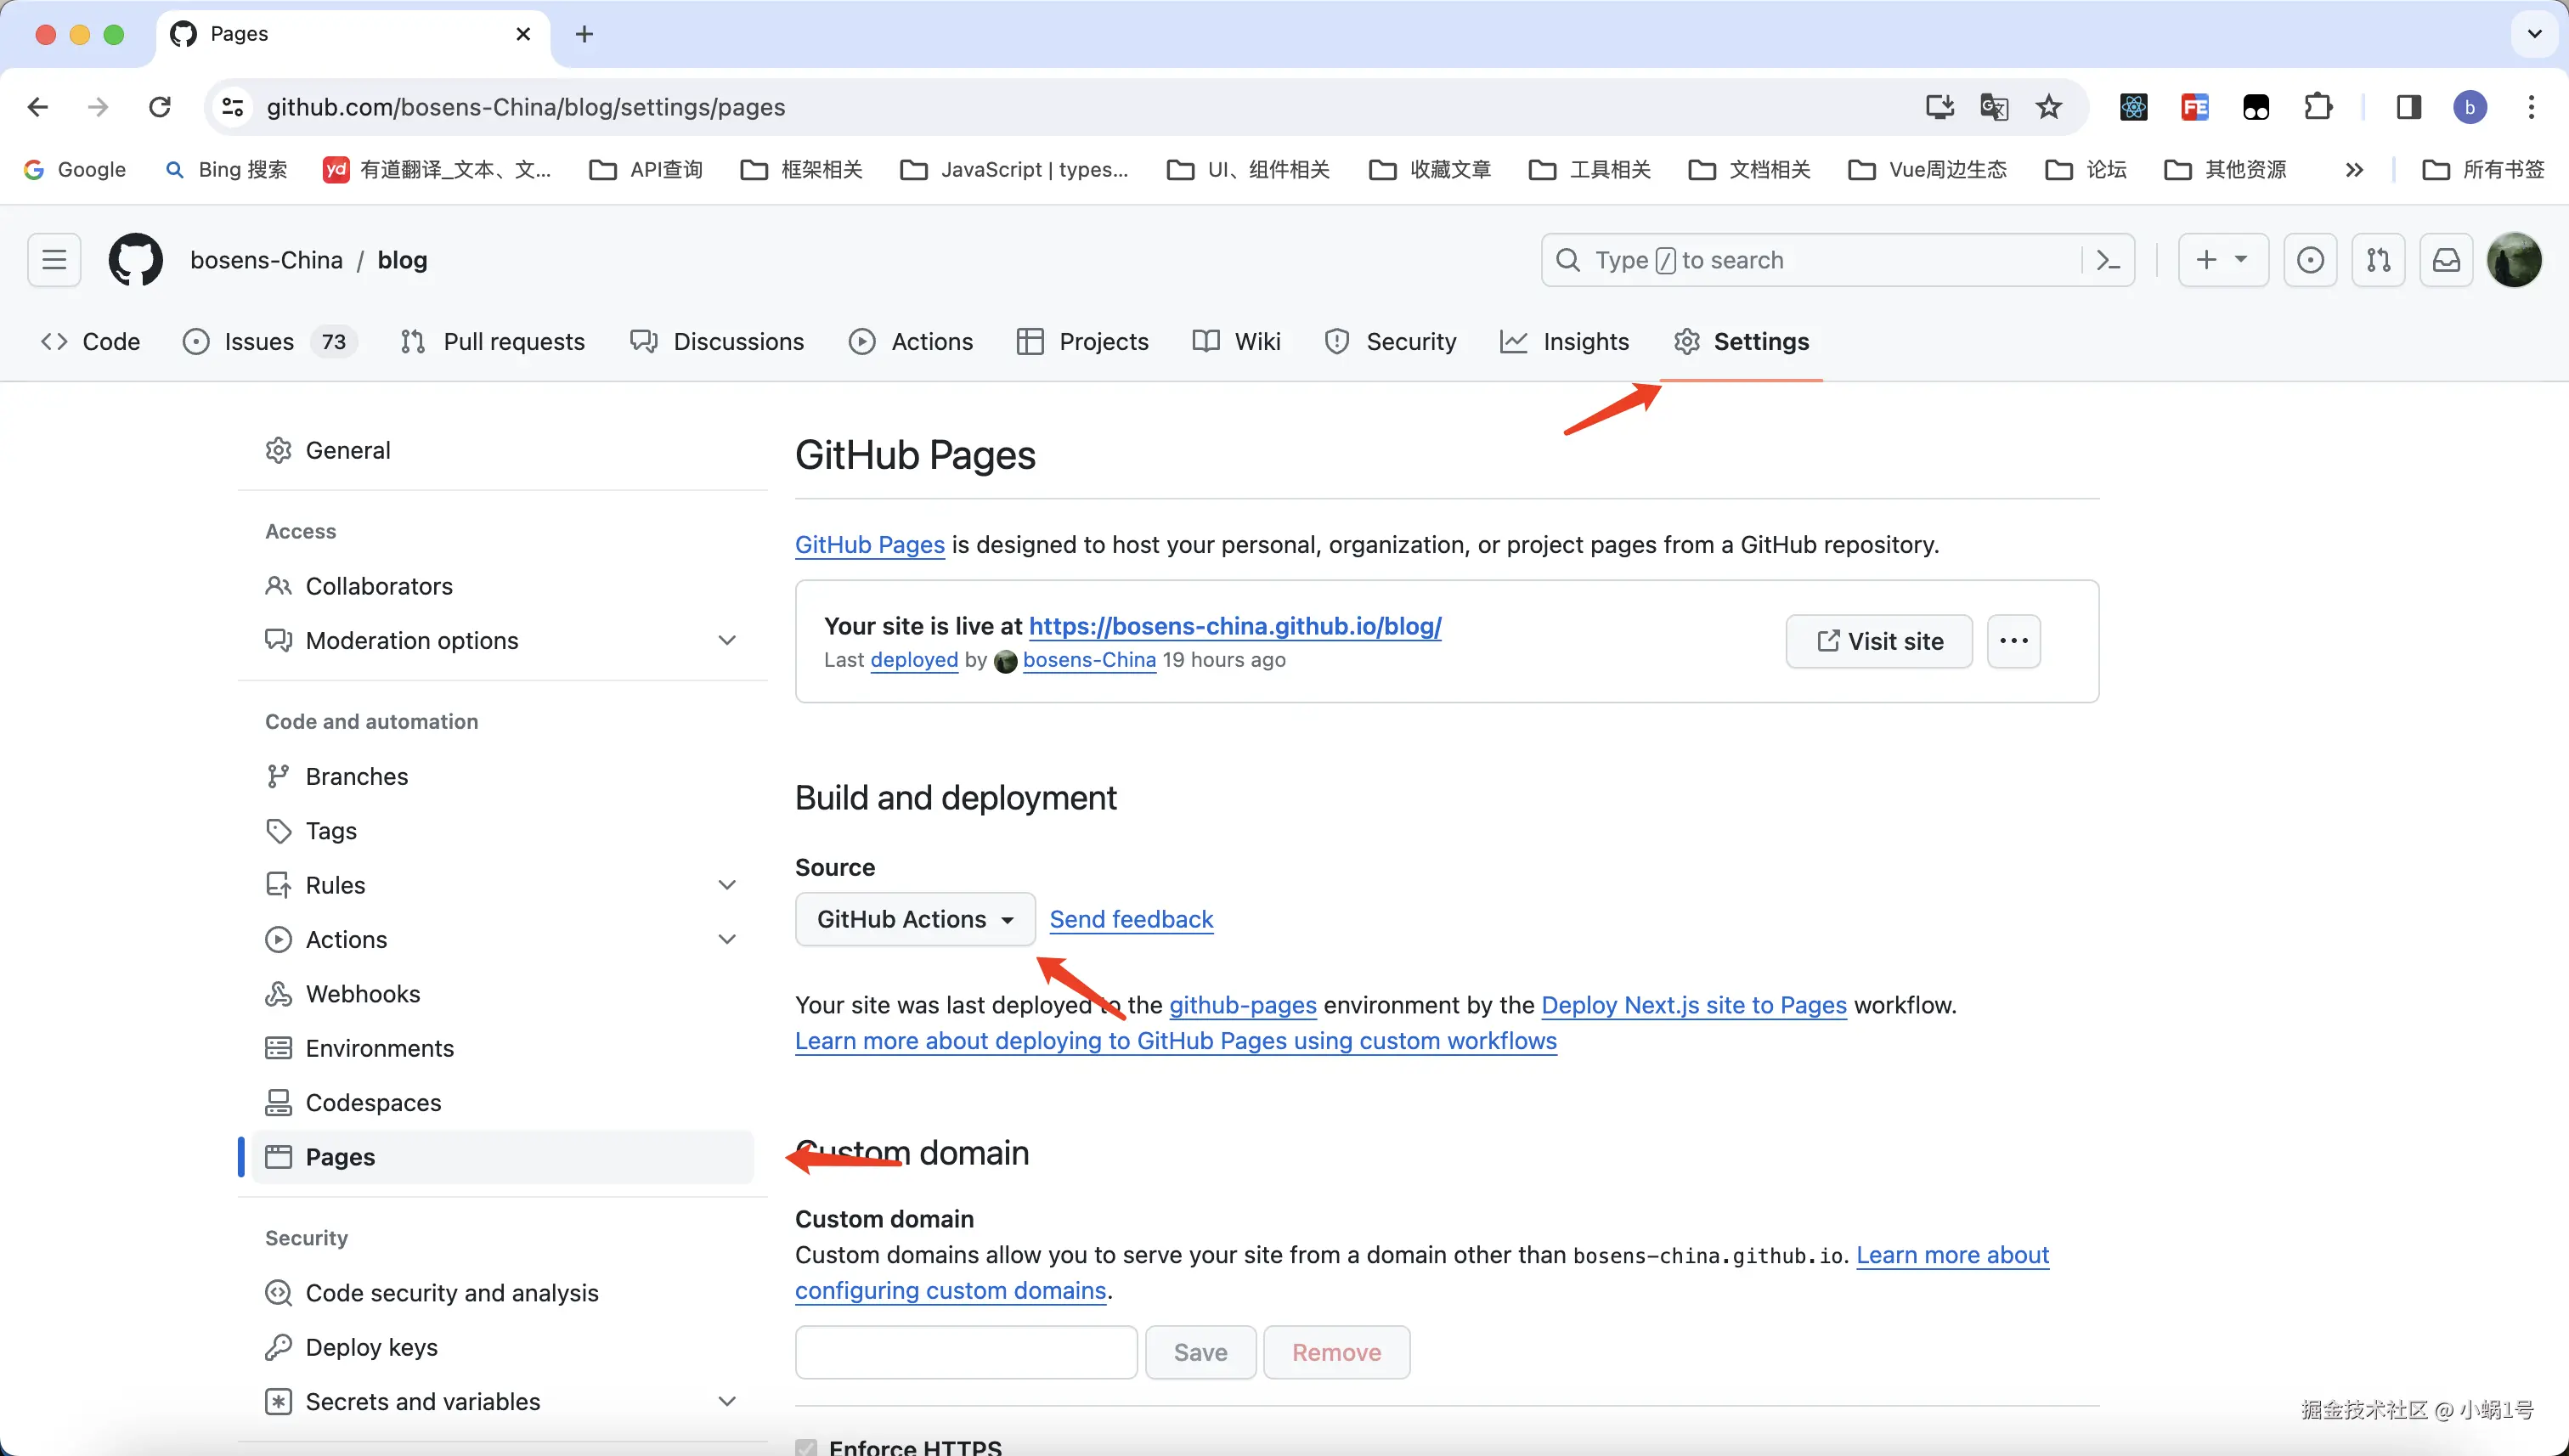Toggle the Enforce HTTPS checkbox

[807, 1447]
